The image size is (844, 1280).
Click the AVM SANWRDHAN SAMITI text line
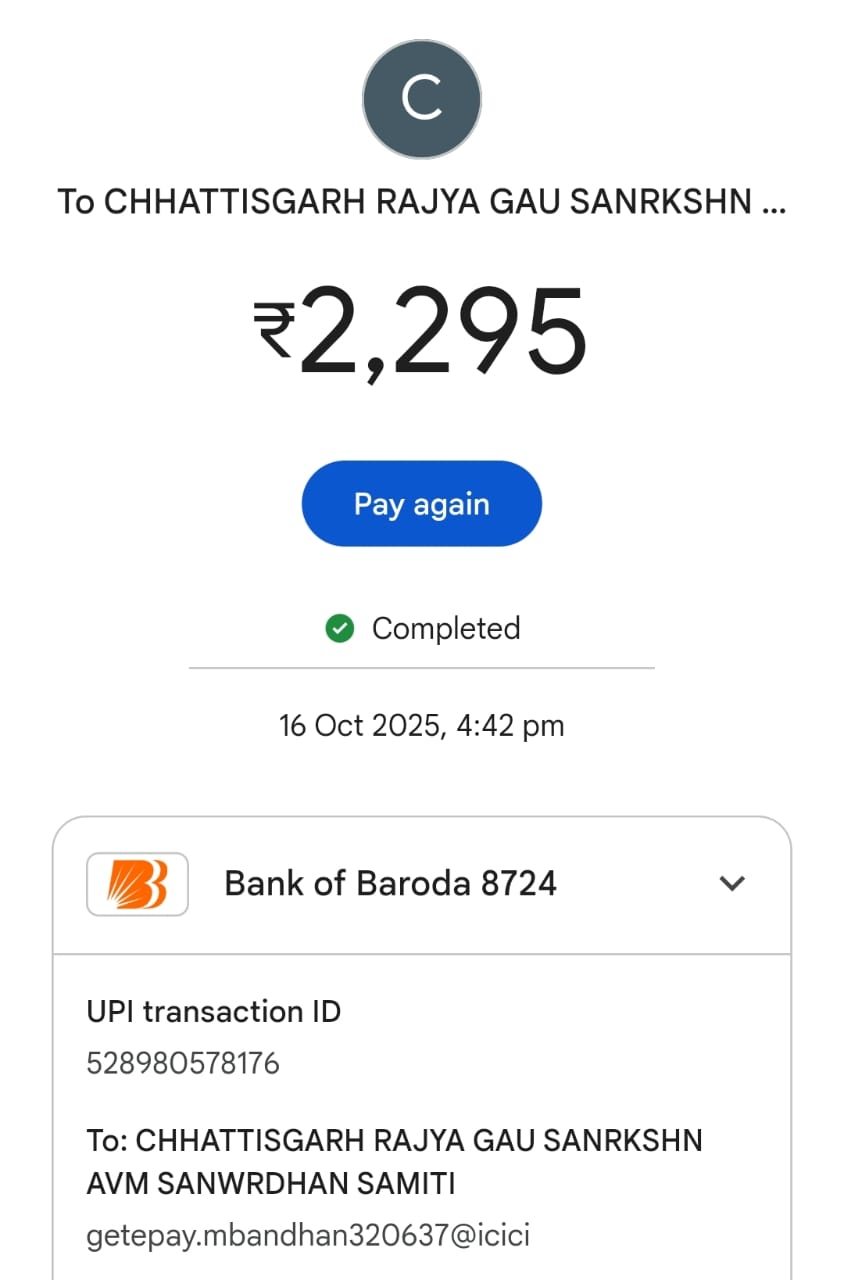[271, 1185]
